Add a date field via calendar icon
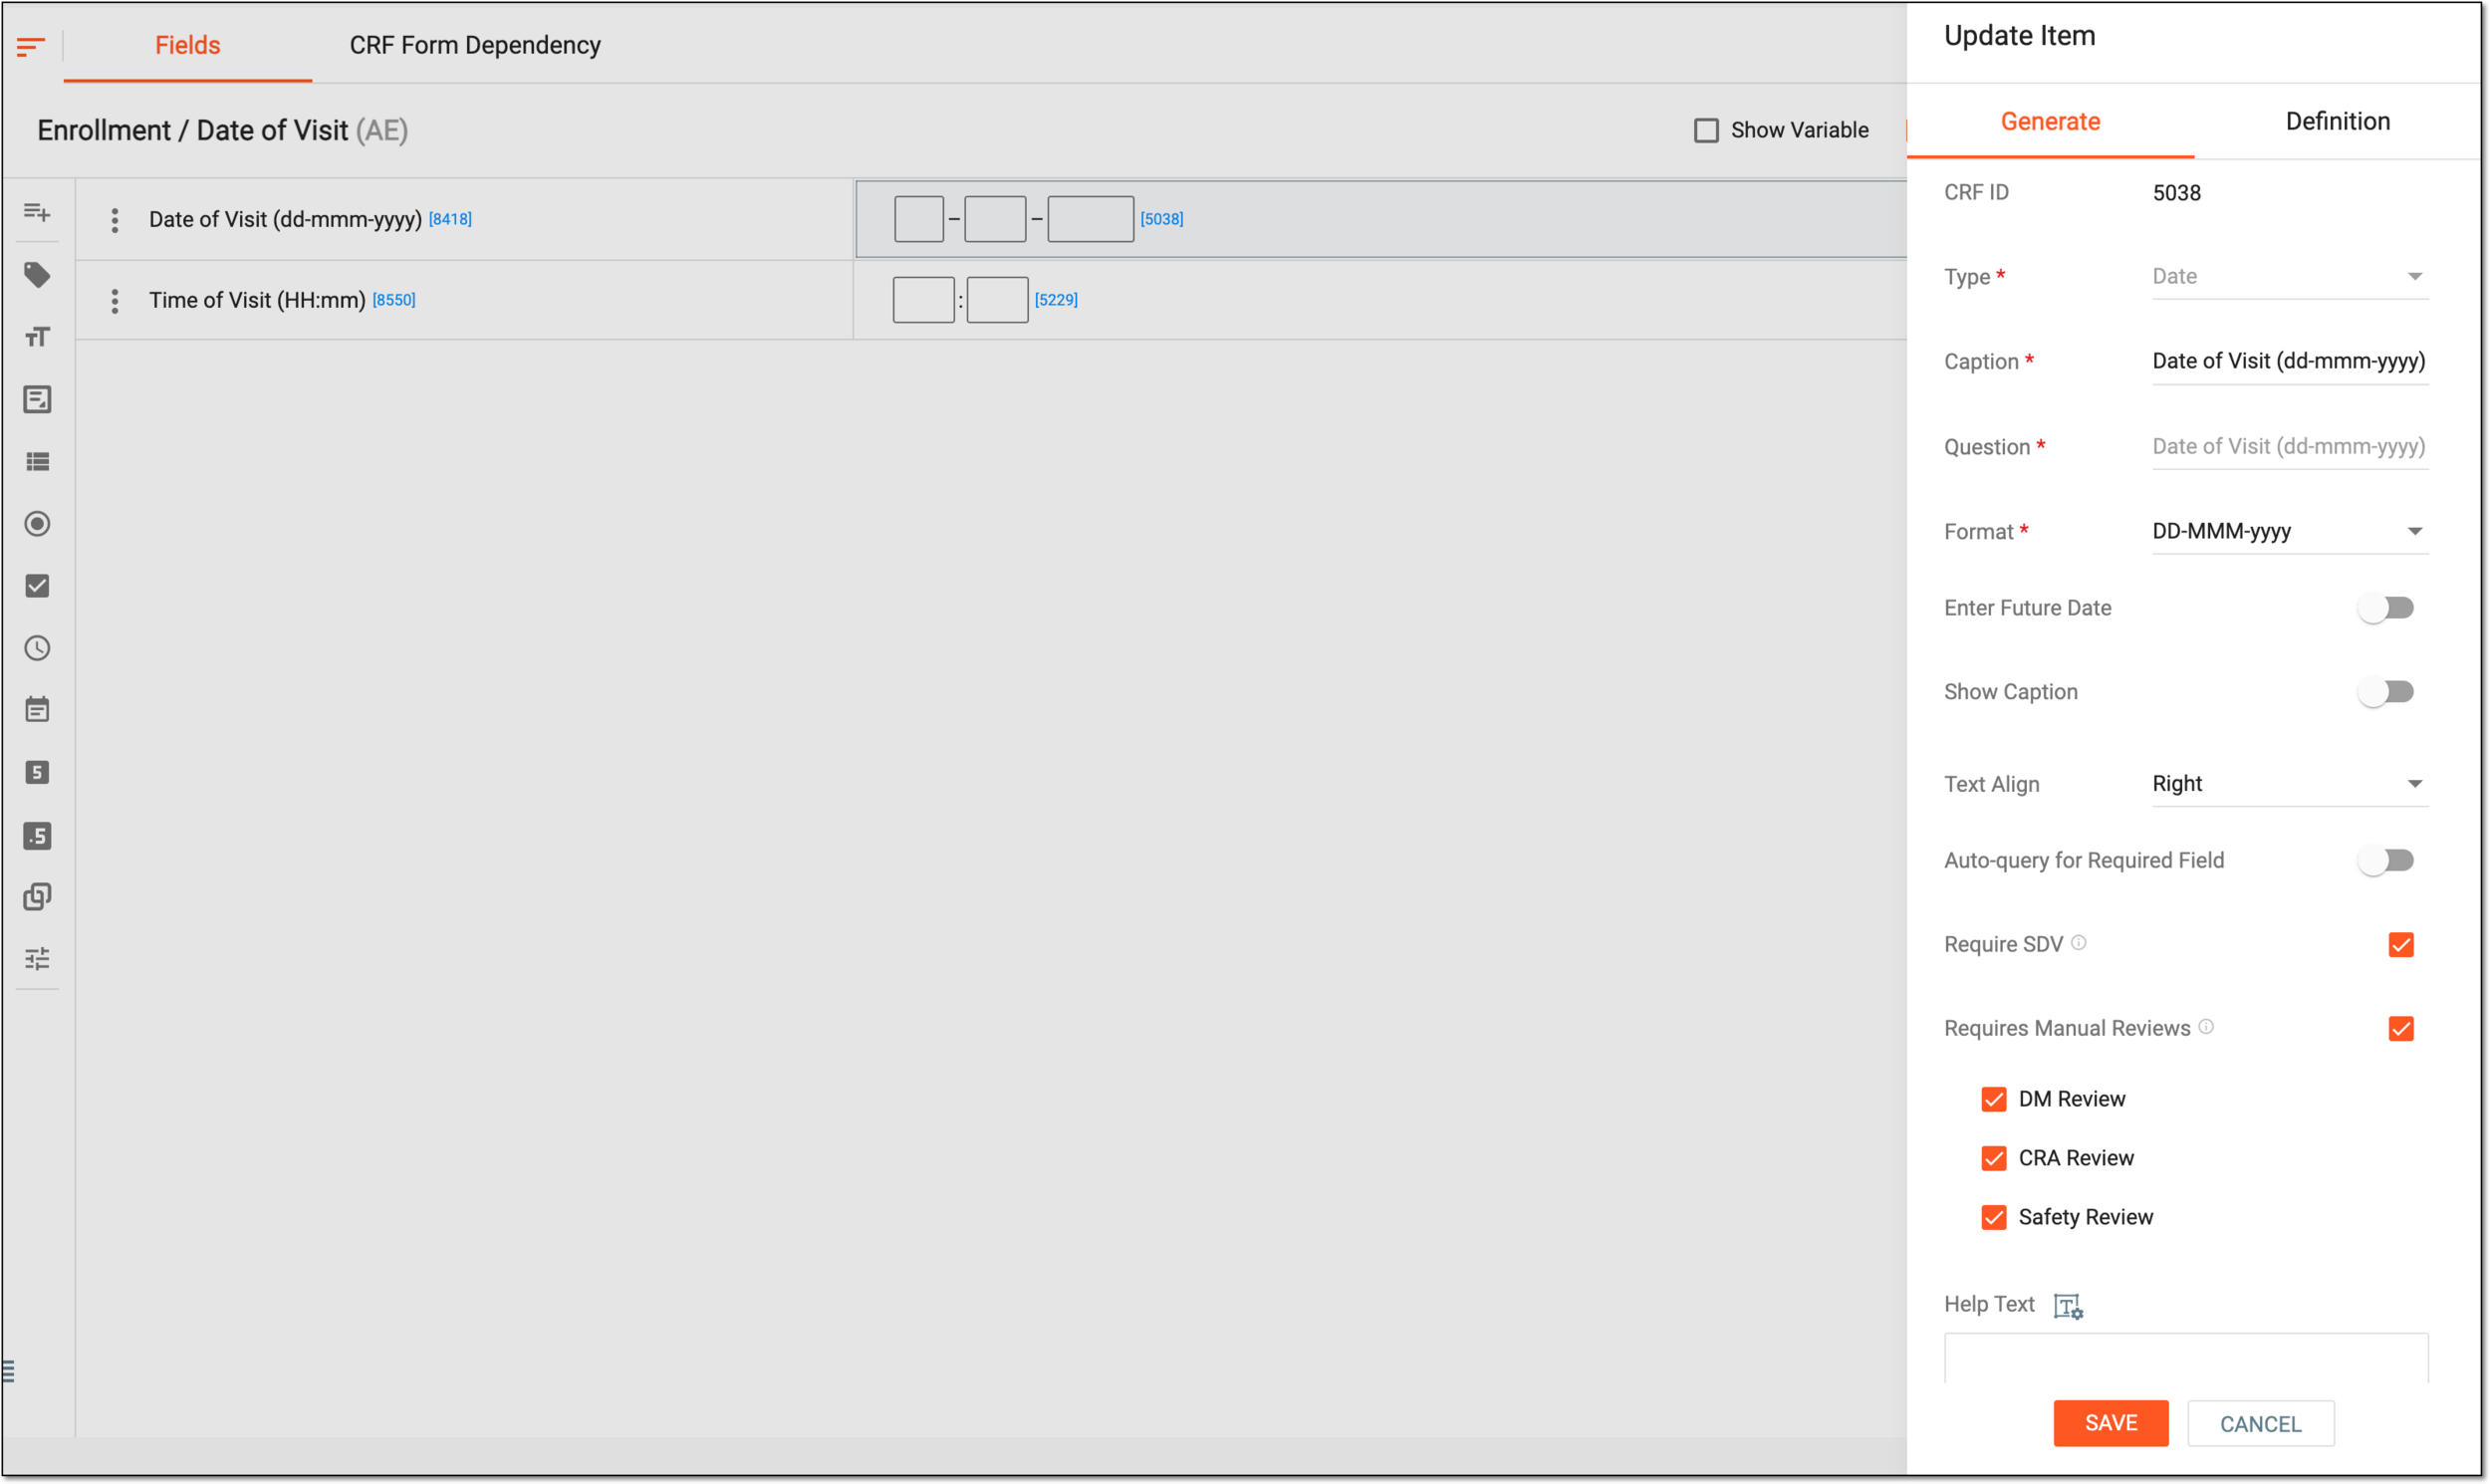2490x1484 pixels. point(37,710)
